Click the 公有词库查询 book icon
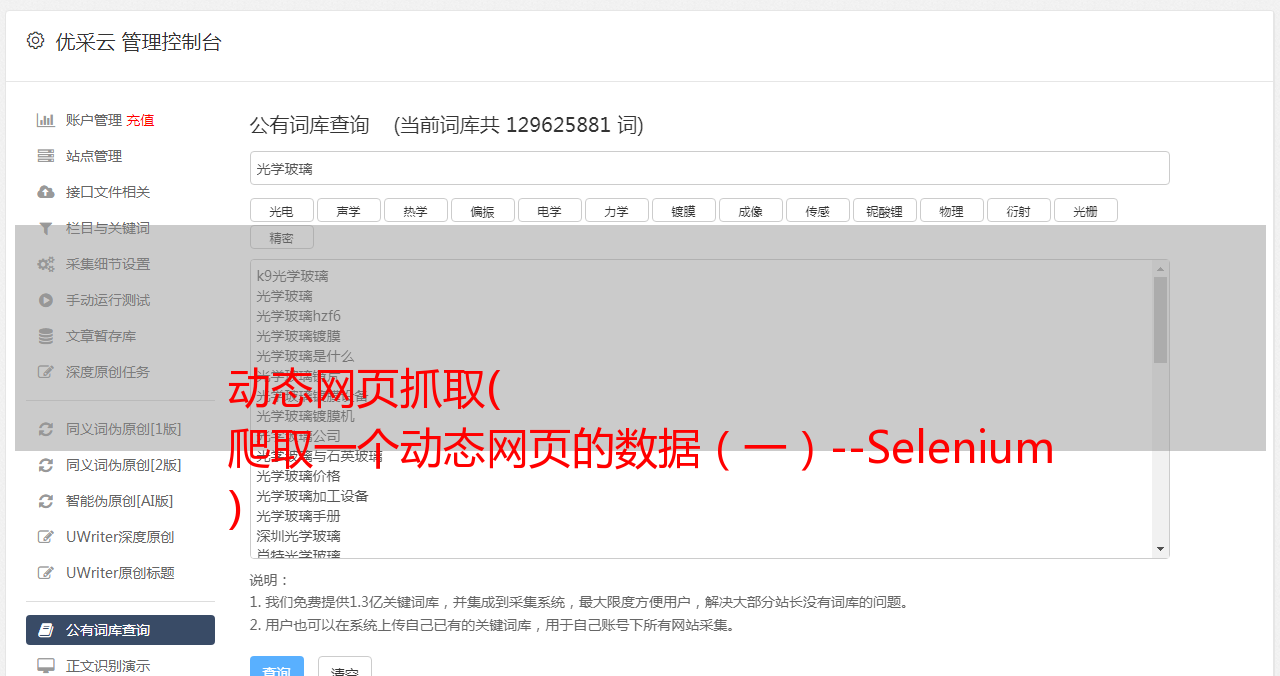The height and width of the screenshot is (676, 1280). 46,630
